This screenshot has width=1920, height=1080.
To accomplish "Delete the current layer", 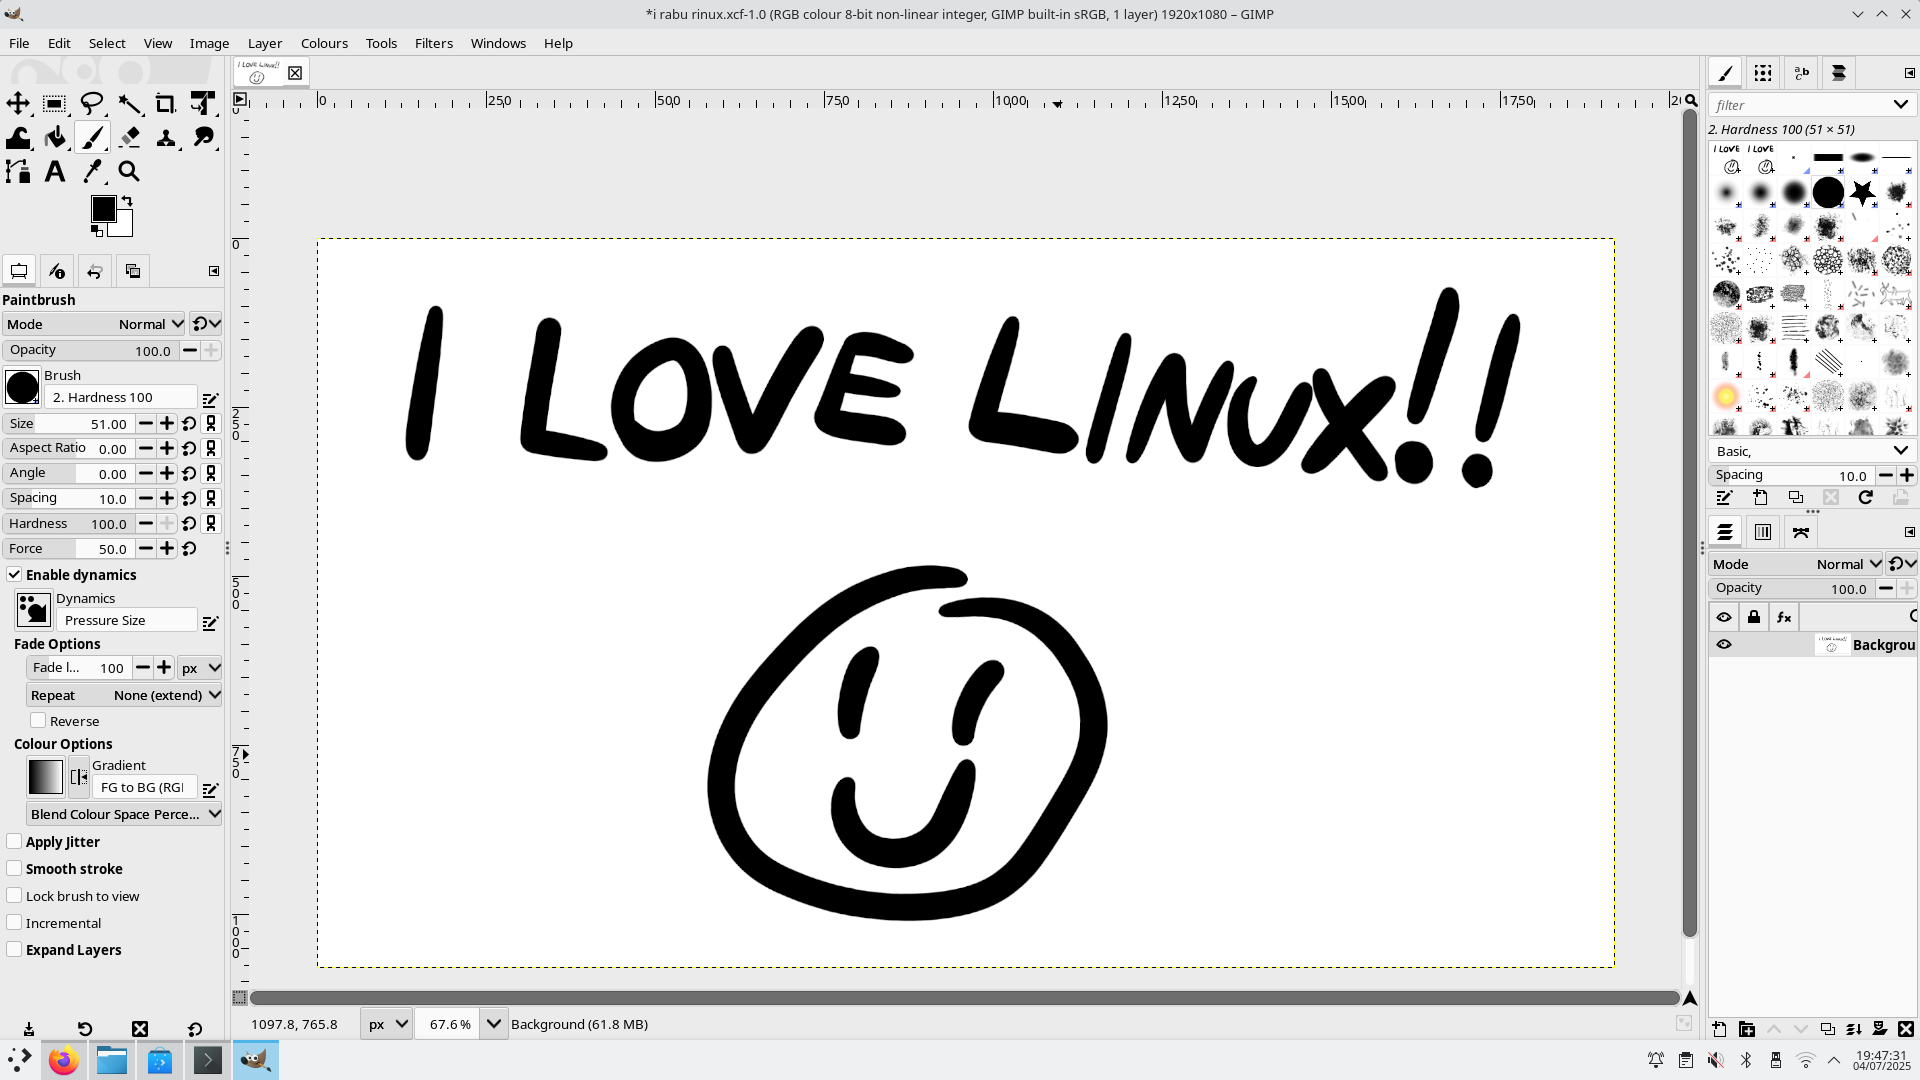I will click(x=1906, y=1029).
